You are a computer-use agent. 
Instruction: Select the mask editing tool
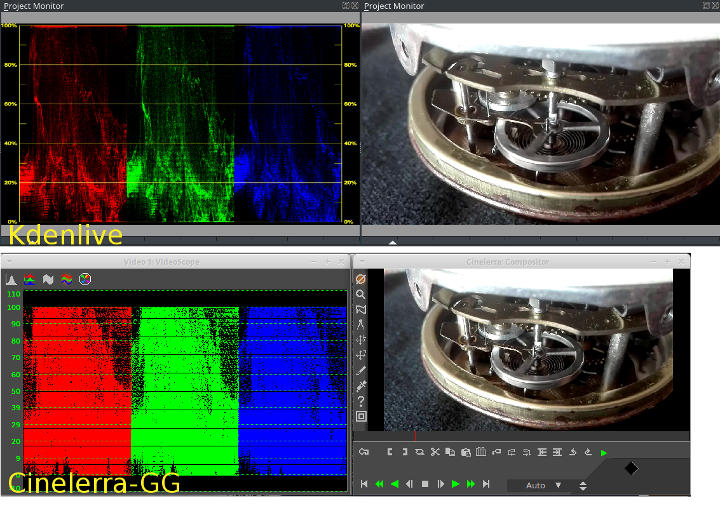click(361, 309)
